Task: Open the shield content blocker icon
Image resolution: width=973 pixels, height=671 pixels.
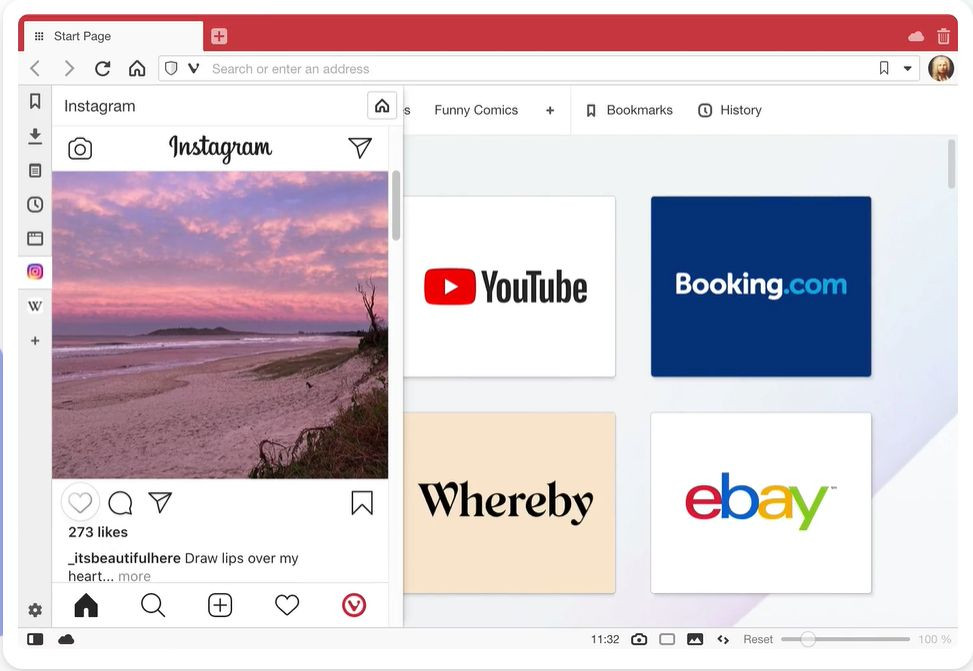Action: [171, 68]
